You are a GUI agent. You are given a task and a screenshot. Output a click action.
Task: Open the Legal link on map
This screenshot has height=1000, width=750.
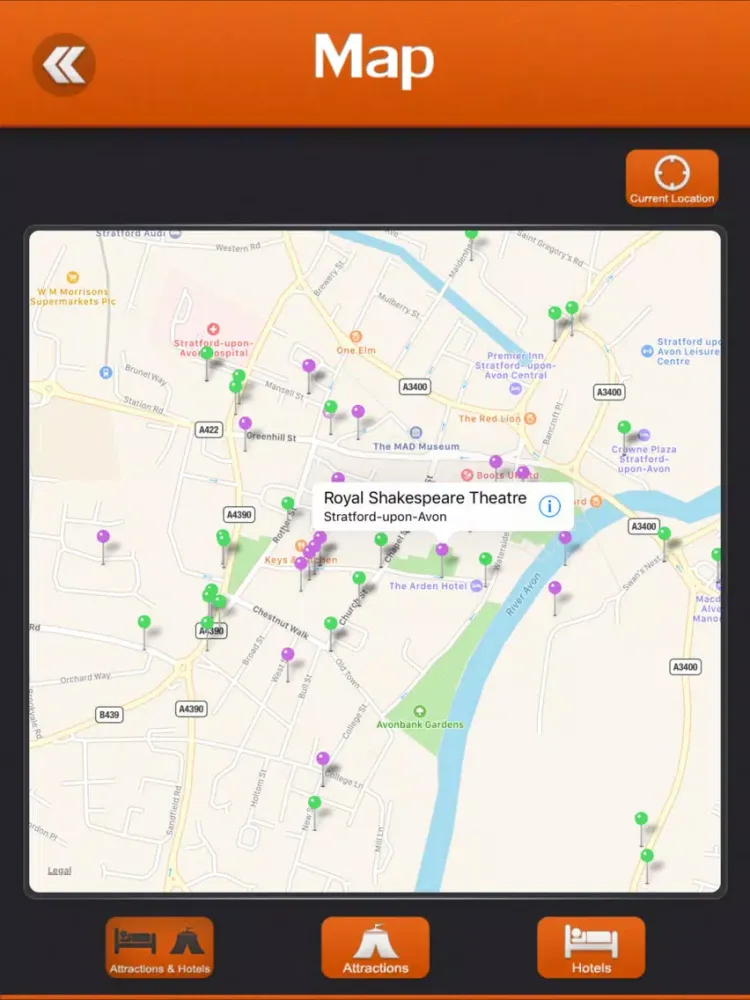[x=59, y=871]
